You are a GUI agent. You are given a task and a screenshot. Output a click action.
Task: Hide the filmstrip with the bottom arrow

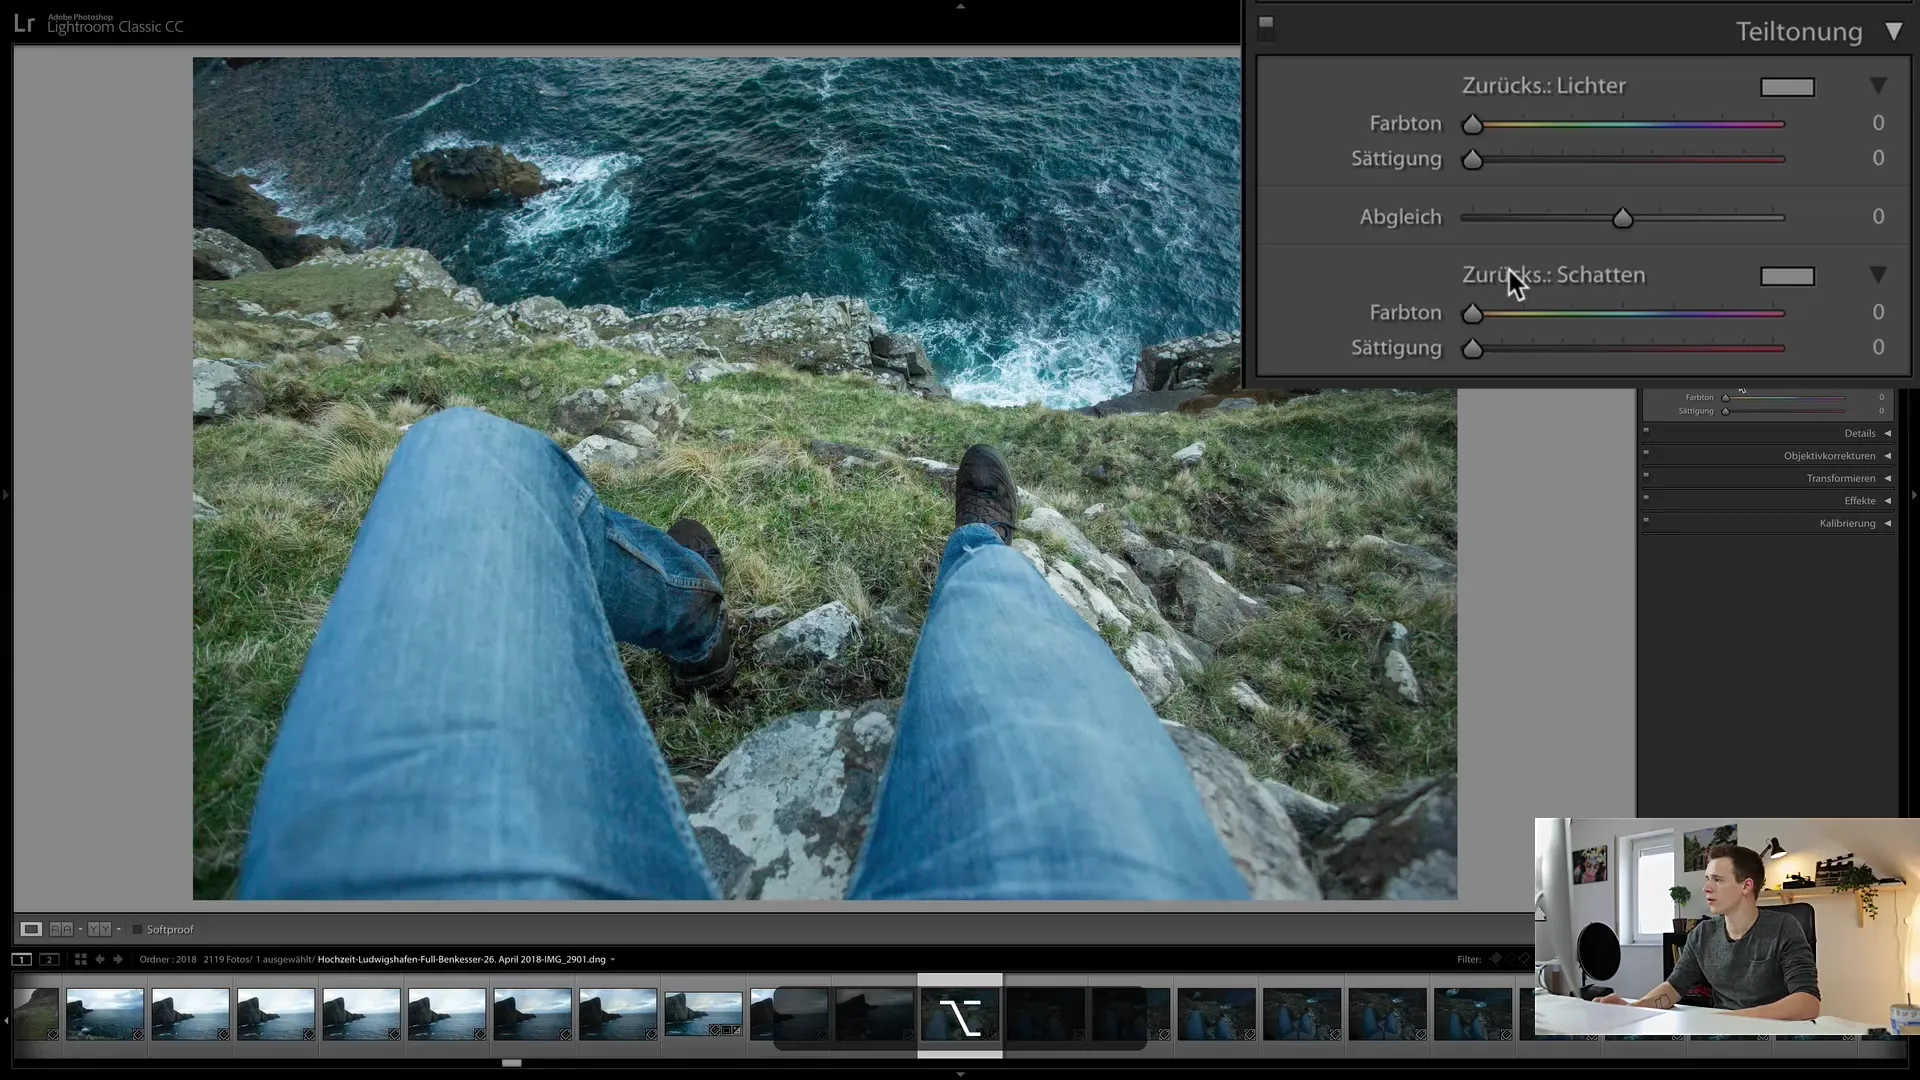[960, 1074]
